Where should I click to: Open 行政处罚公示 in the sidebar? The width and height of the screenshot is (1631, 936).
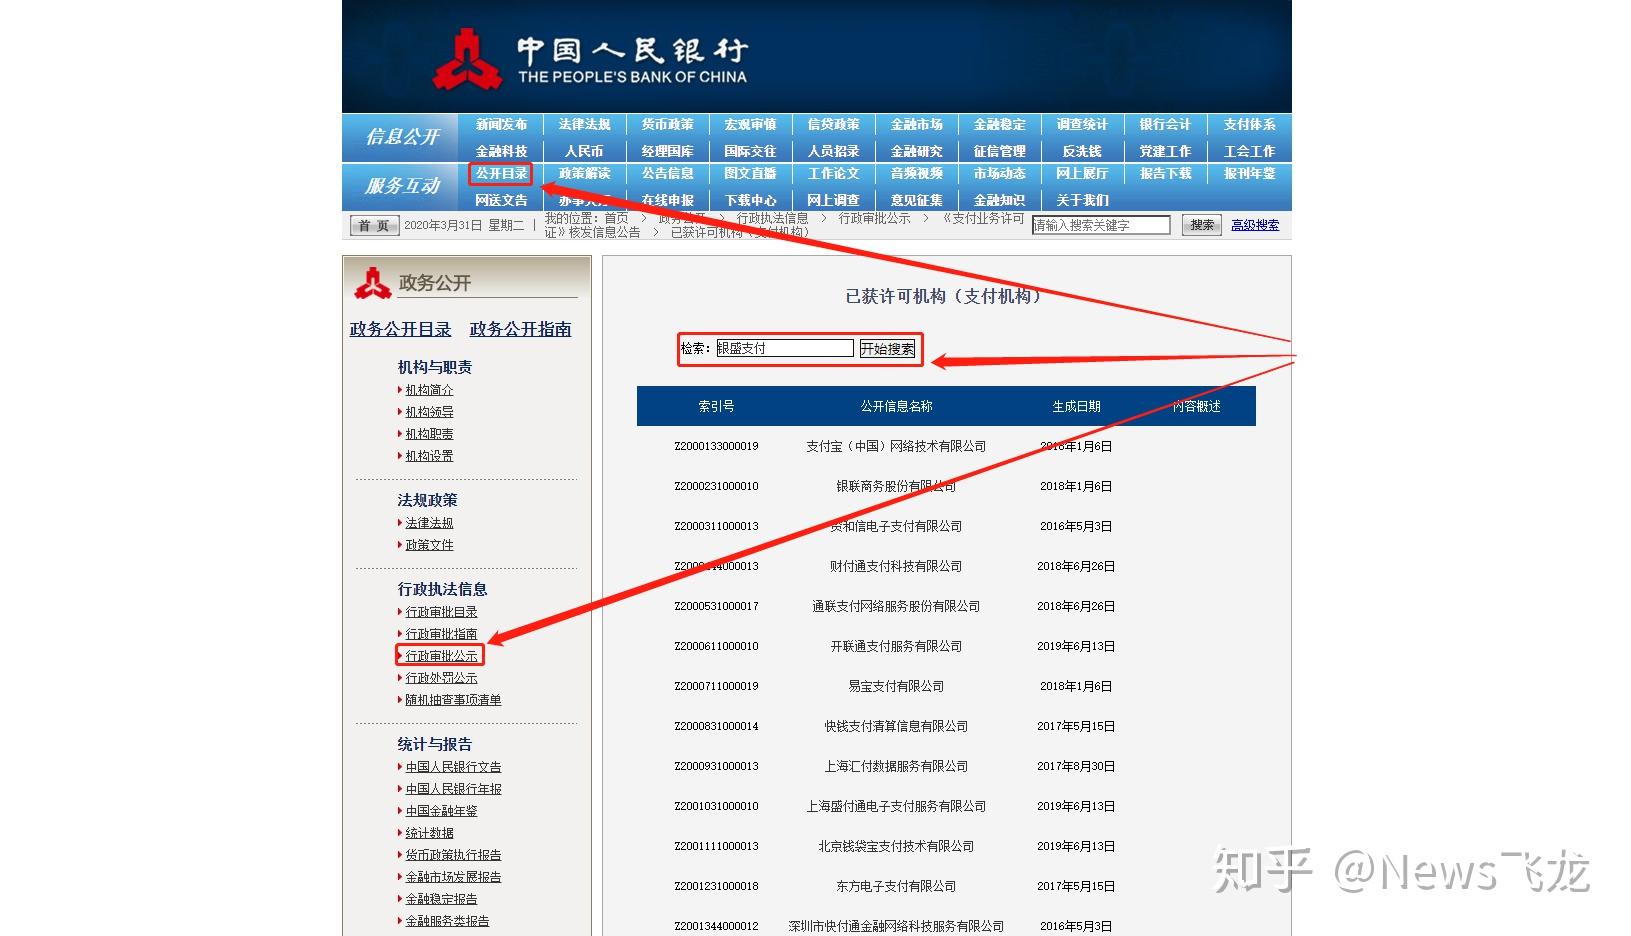(441, 678)
